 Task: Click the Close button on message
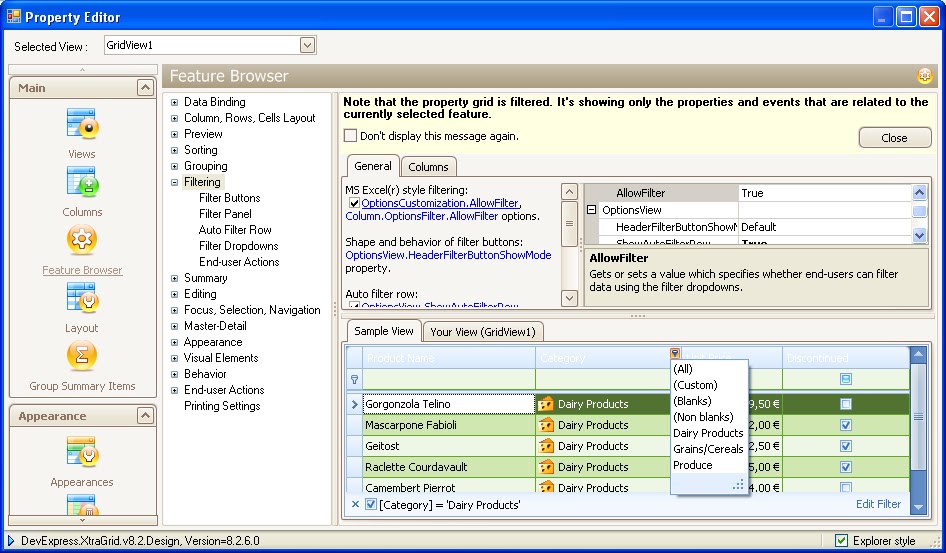895,137
